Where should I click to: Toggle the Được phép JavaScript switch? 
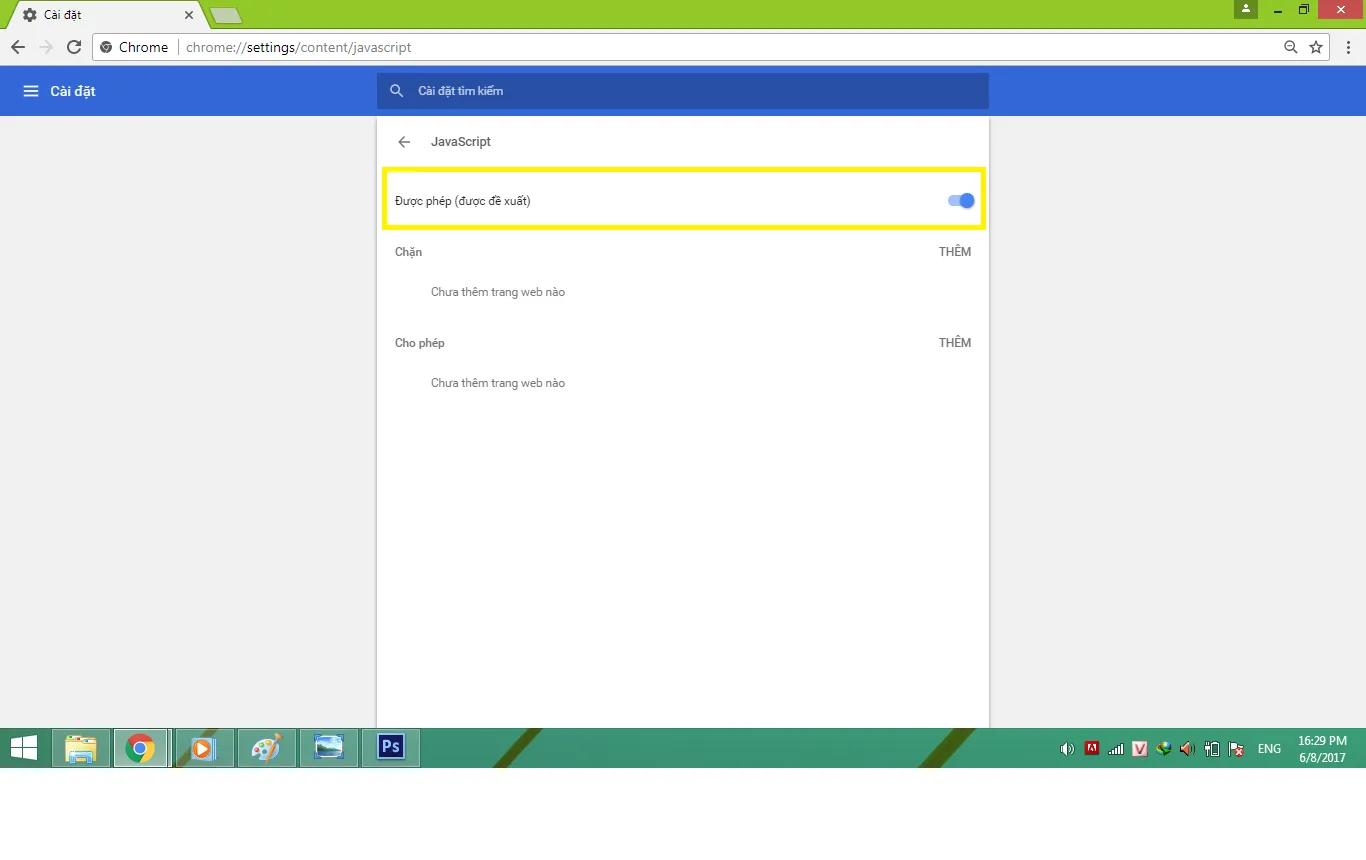coord(961,200)
